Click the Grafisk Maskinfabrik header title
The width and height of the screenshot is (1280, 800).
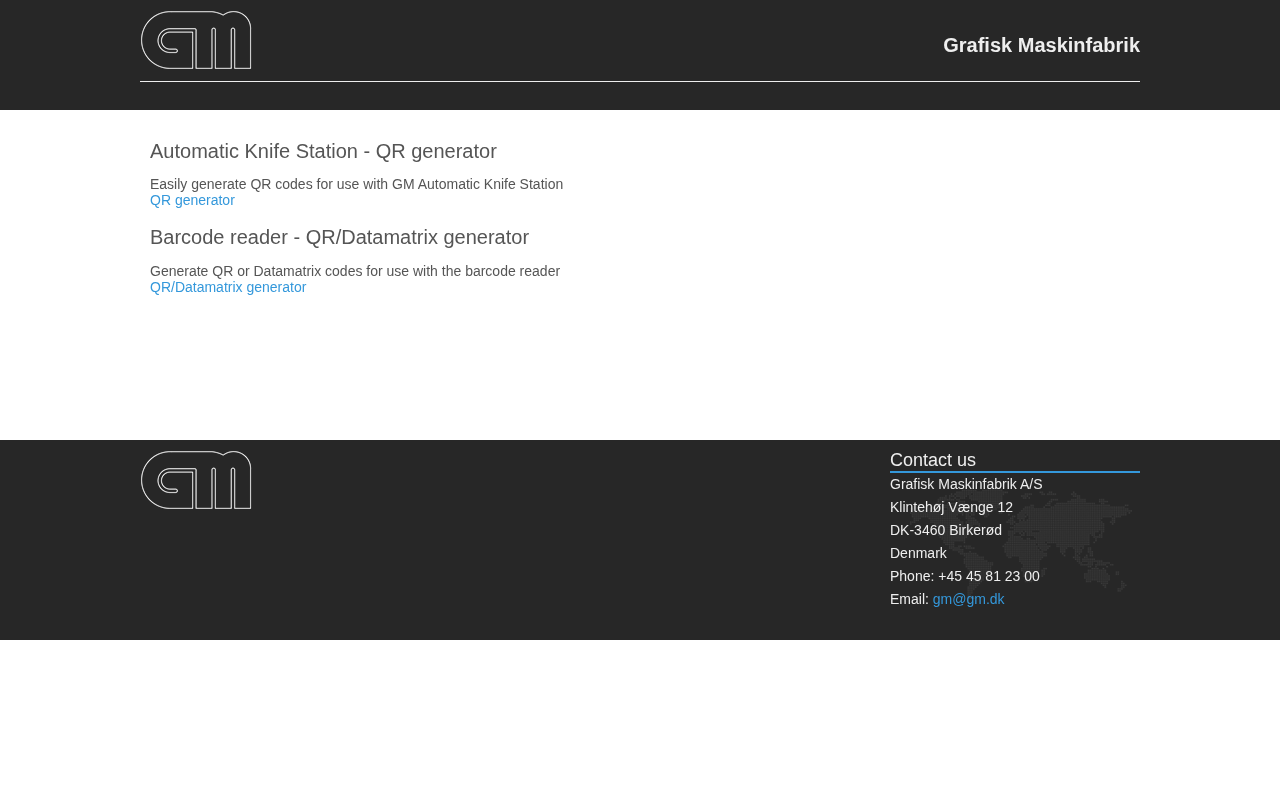click(1041, 45)
